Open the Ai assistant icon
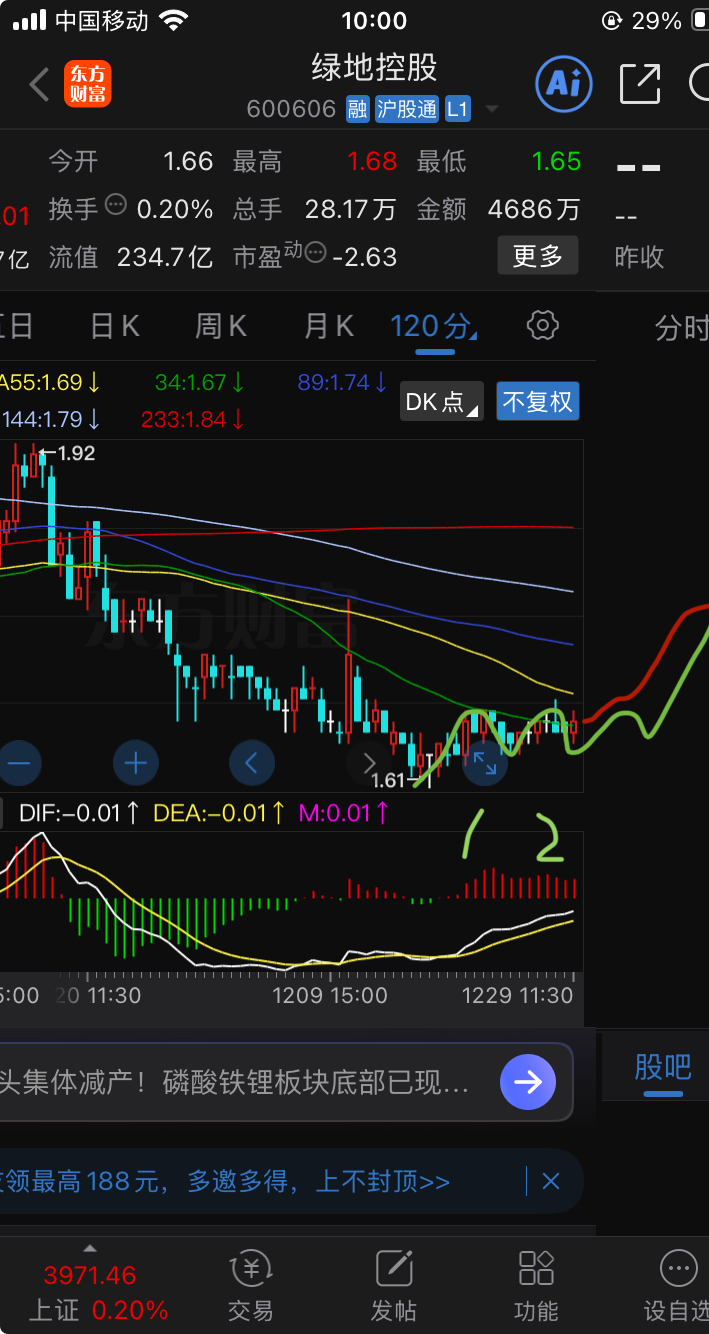 (x=564, y=83)
